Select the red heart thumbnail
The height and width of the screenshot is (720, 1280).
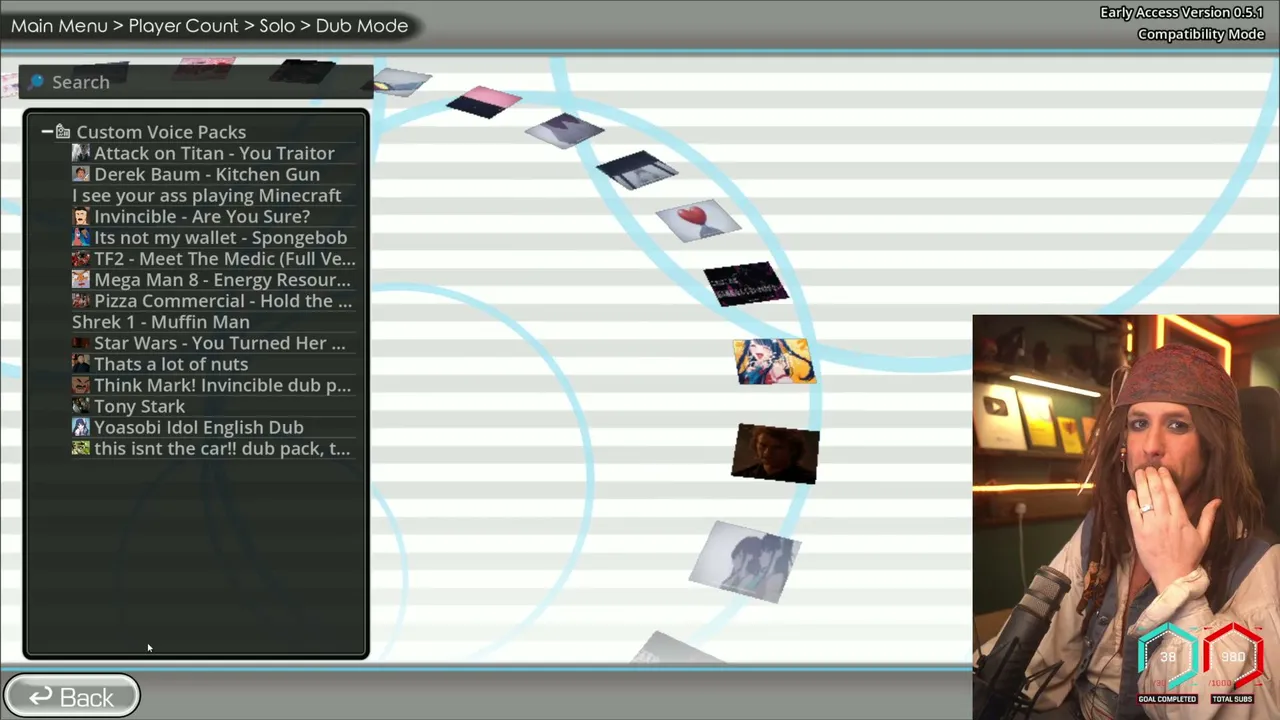click(x=698, y=220)
